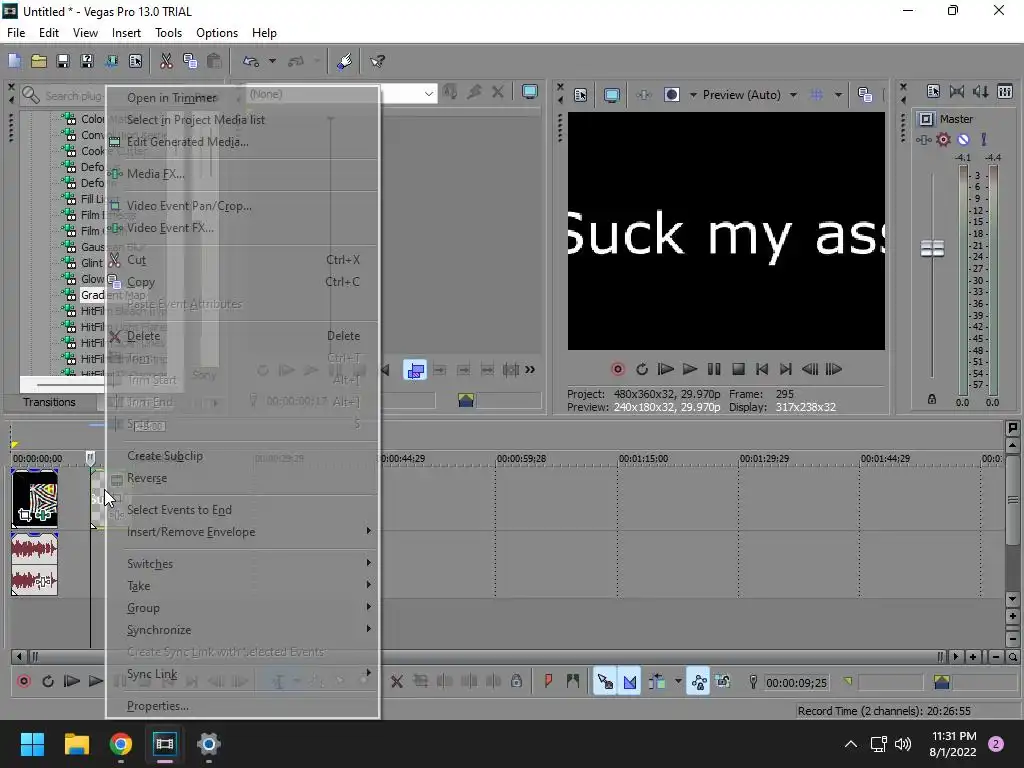The height and width of the screenshot is (768, 1024).
Task: Click preview Go to Start button
Action: point(761,370)
